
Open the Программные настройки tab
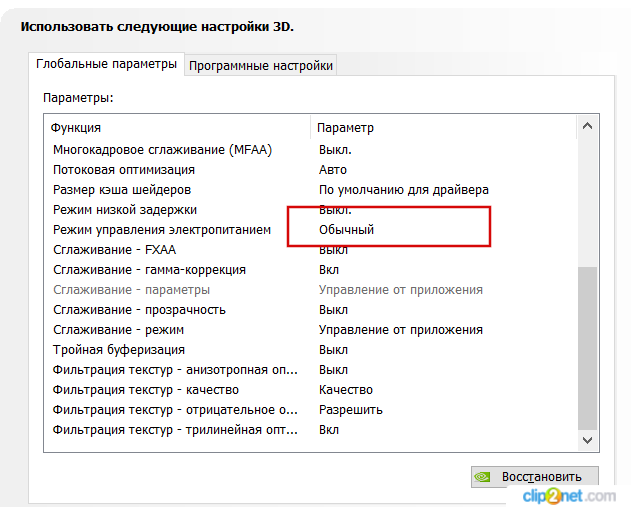260,66
